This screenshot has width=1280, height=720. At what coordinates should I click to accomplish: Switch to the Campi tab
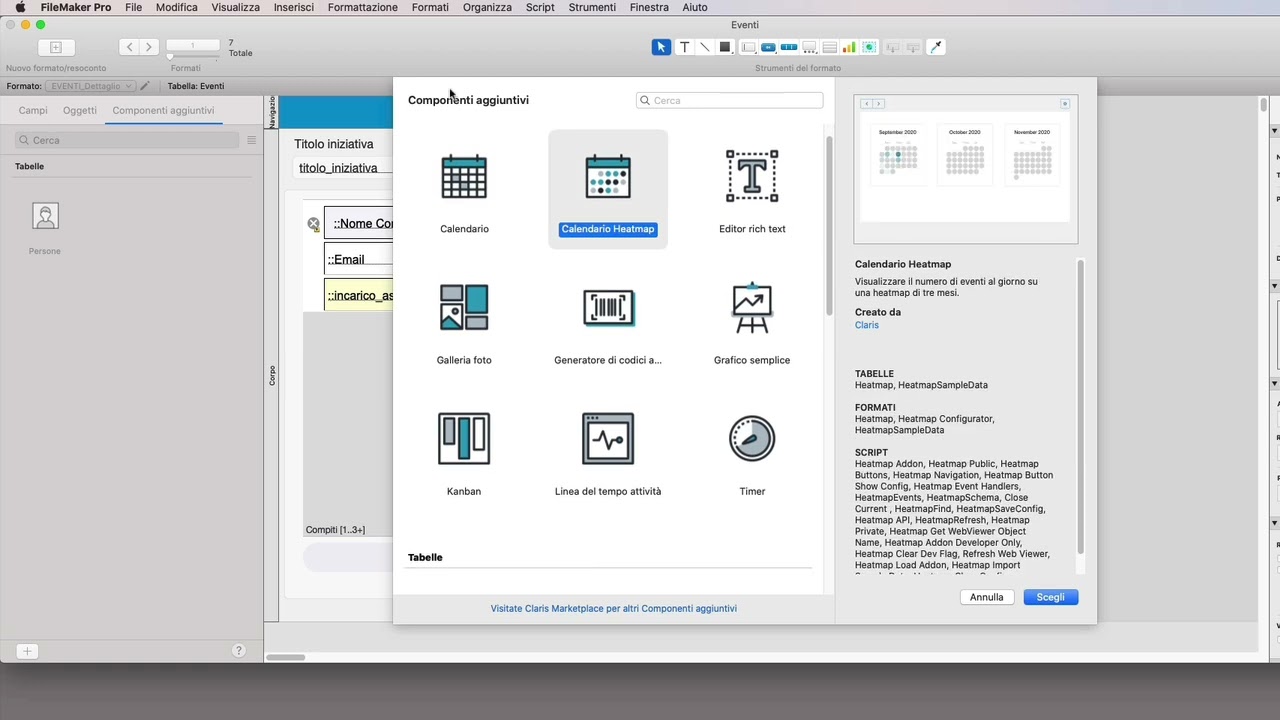(x=33, y=110)
